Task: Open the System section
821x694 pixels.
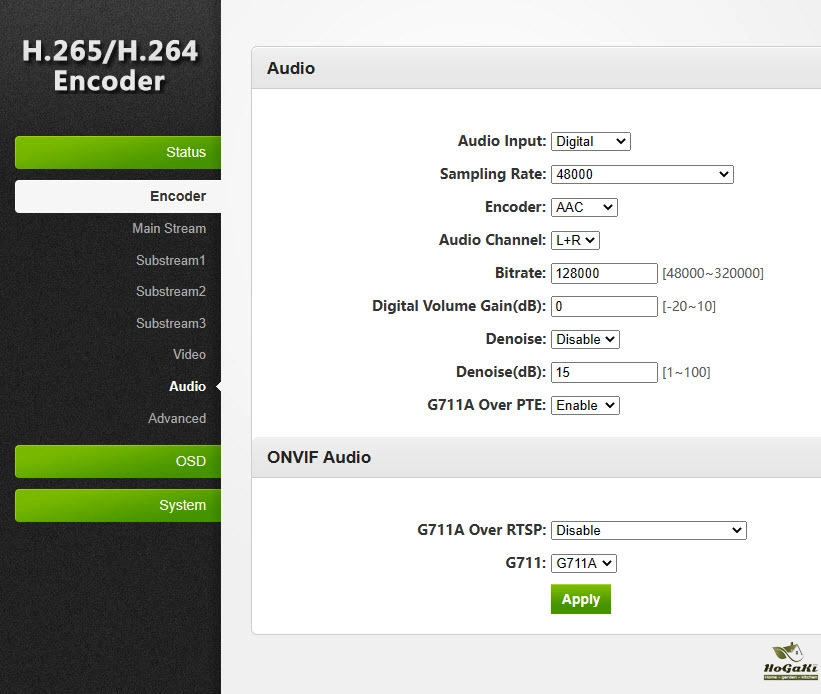Action: click(x=118, y=505)
